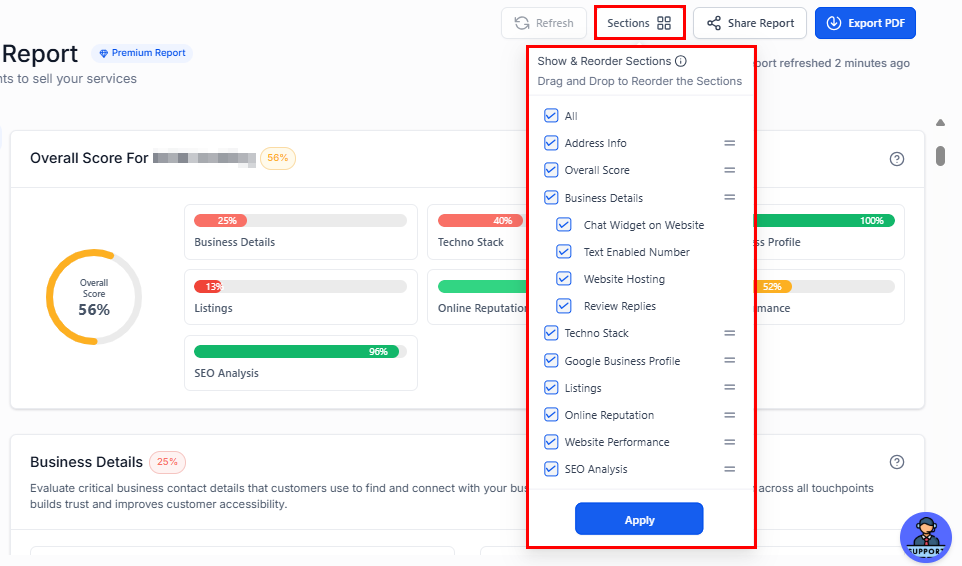The width and height of the screenshot is (962, 566).
Task: Click the 'Drag and Drop to Reorder the Sections' text
Action: pyautogui.click(x=639, y=81)
